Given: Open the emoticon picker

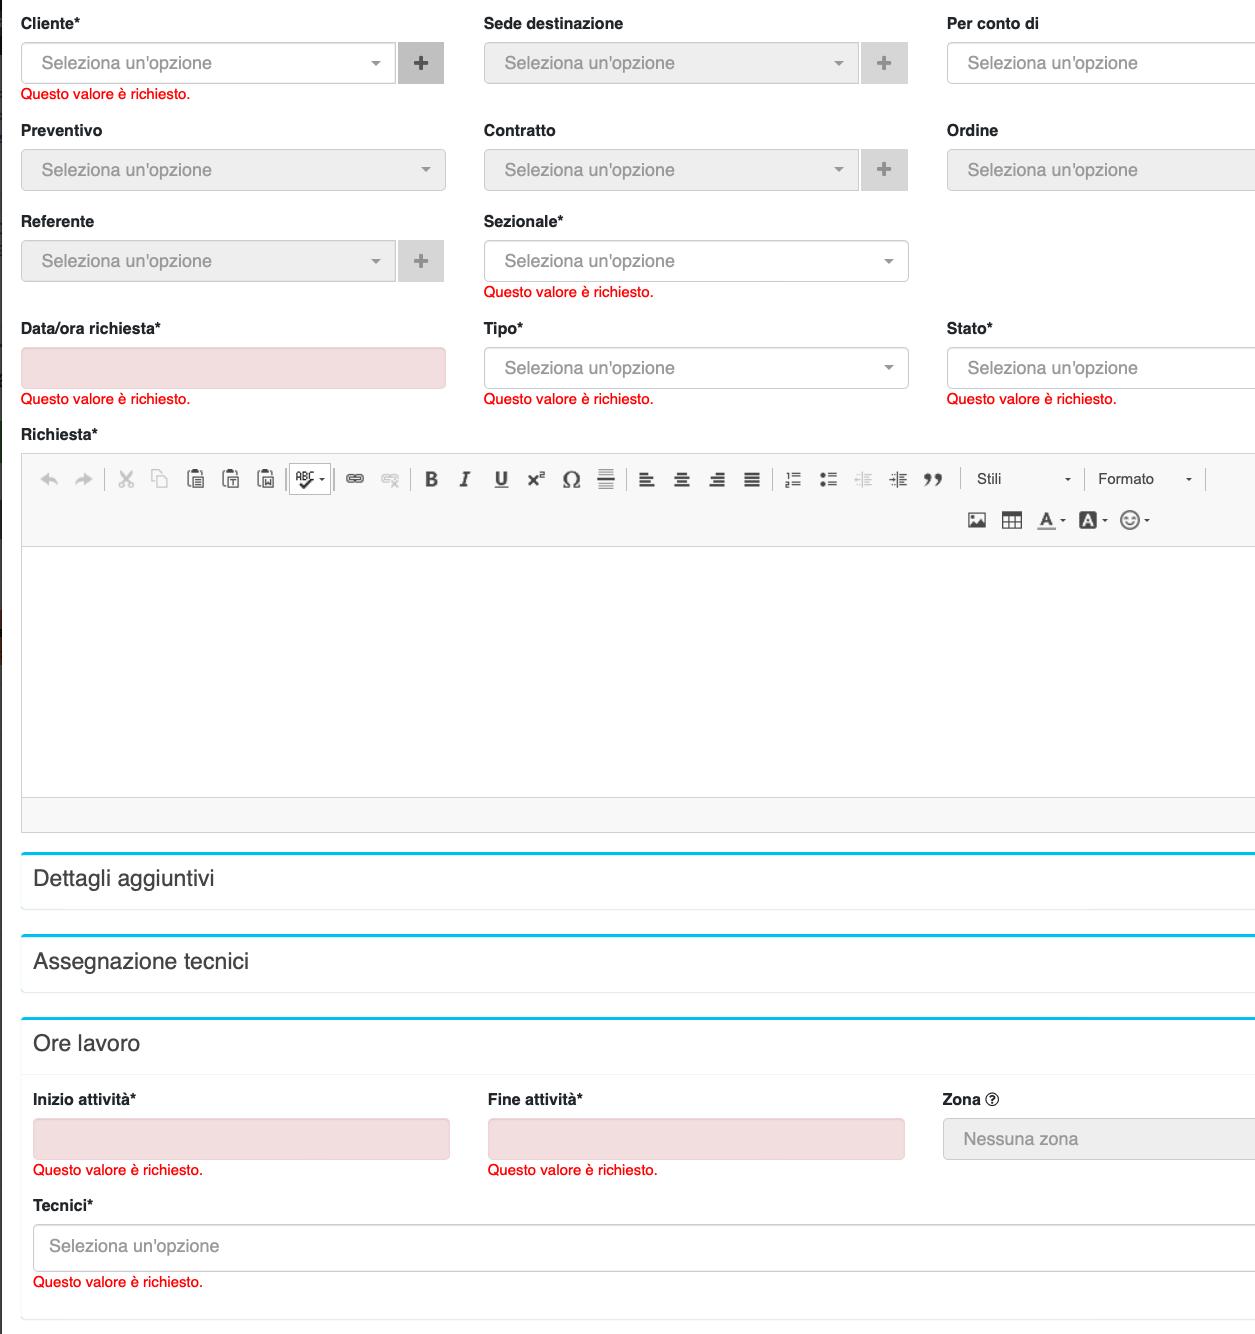Looking at the screenshot, I should [1131, 520].
